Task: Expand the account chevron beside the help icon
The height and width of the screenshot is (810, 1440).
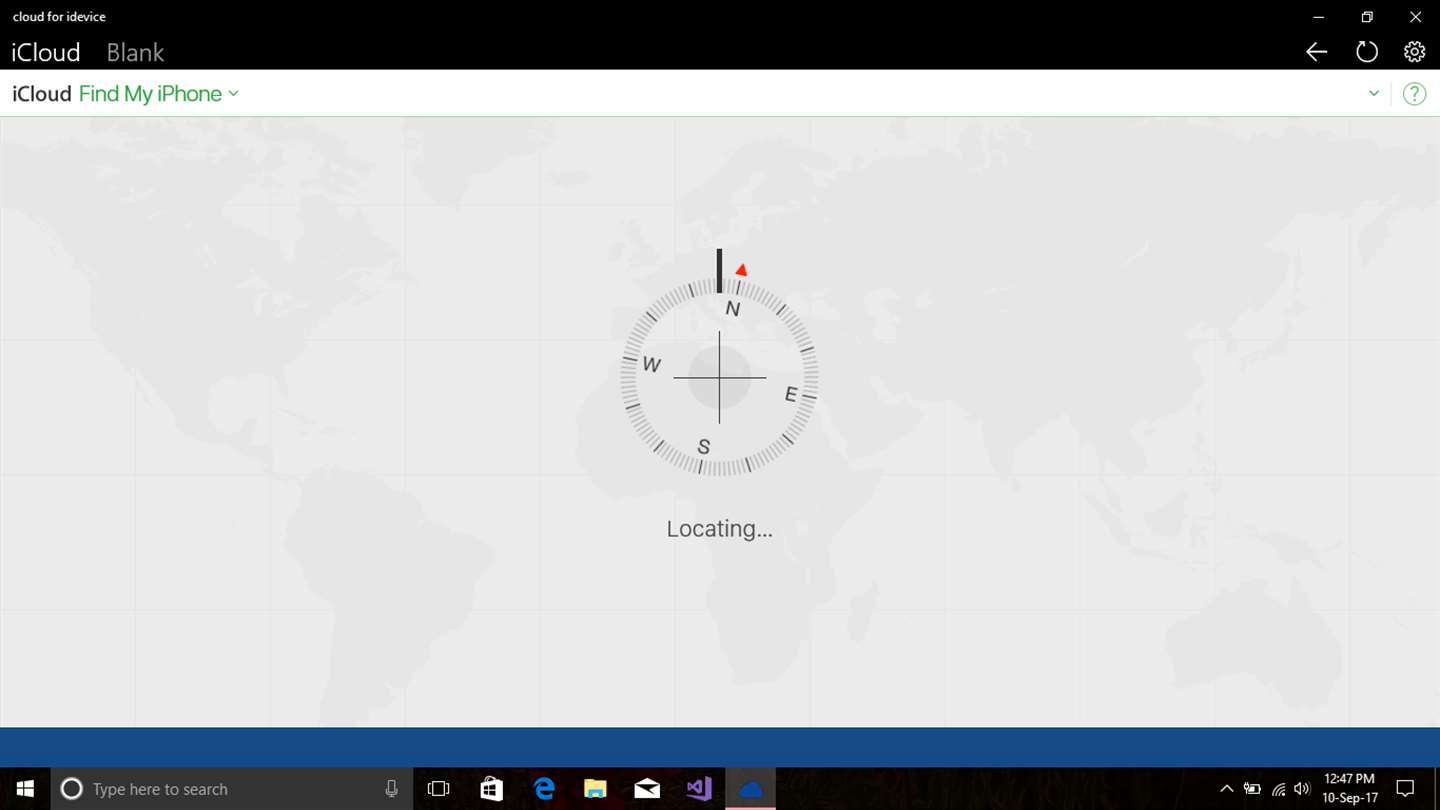Action: coord(1374,94)
